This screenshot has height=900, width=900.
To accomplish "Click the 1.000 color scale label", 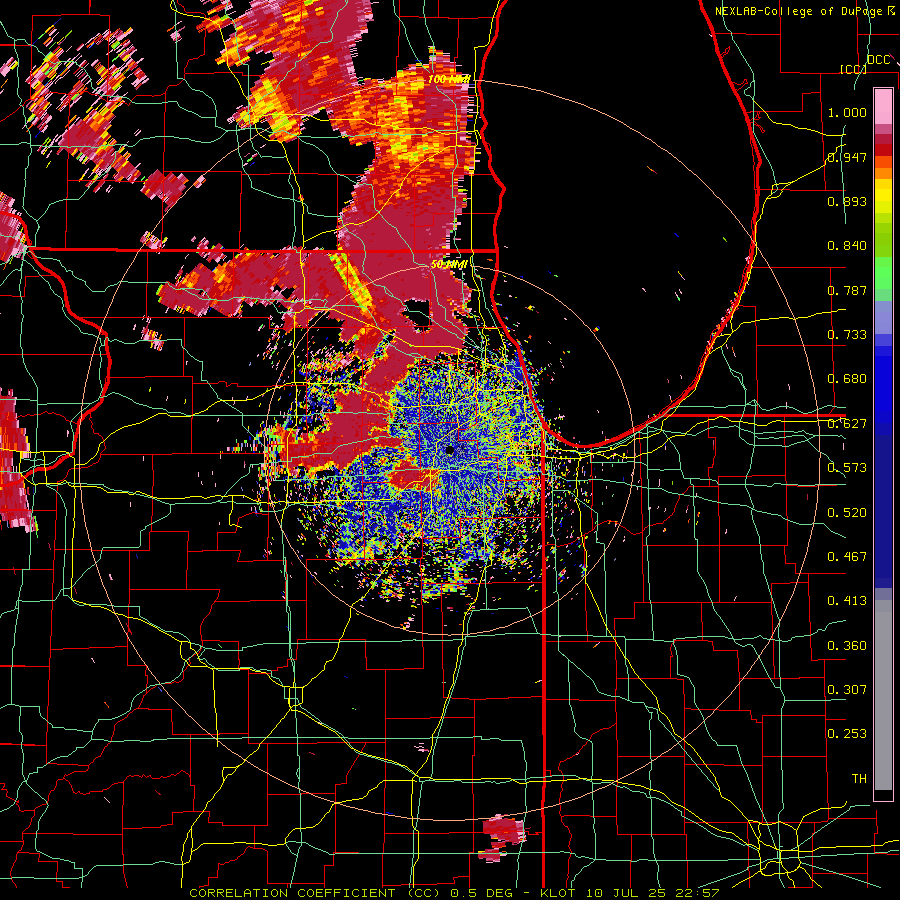I will pos(847,112).
